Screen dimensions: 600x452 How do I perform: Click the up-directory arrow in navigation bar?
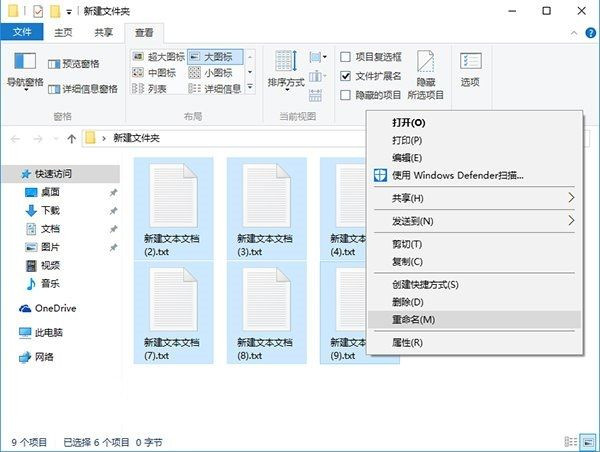tap(65, 138)
